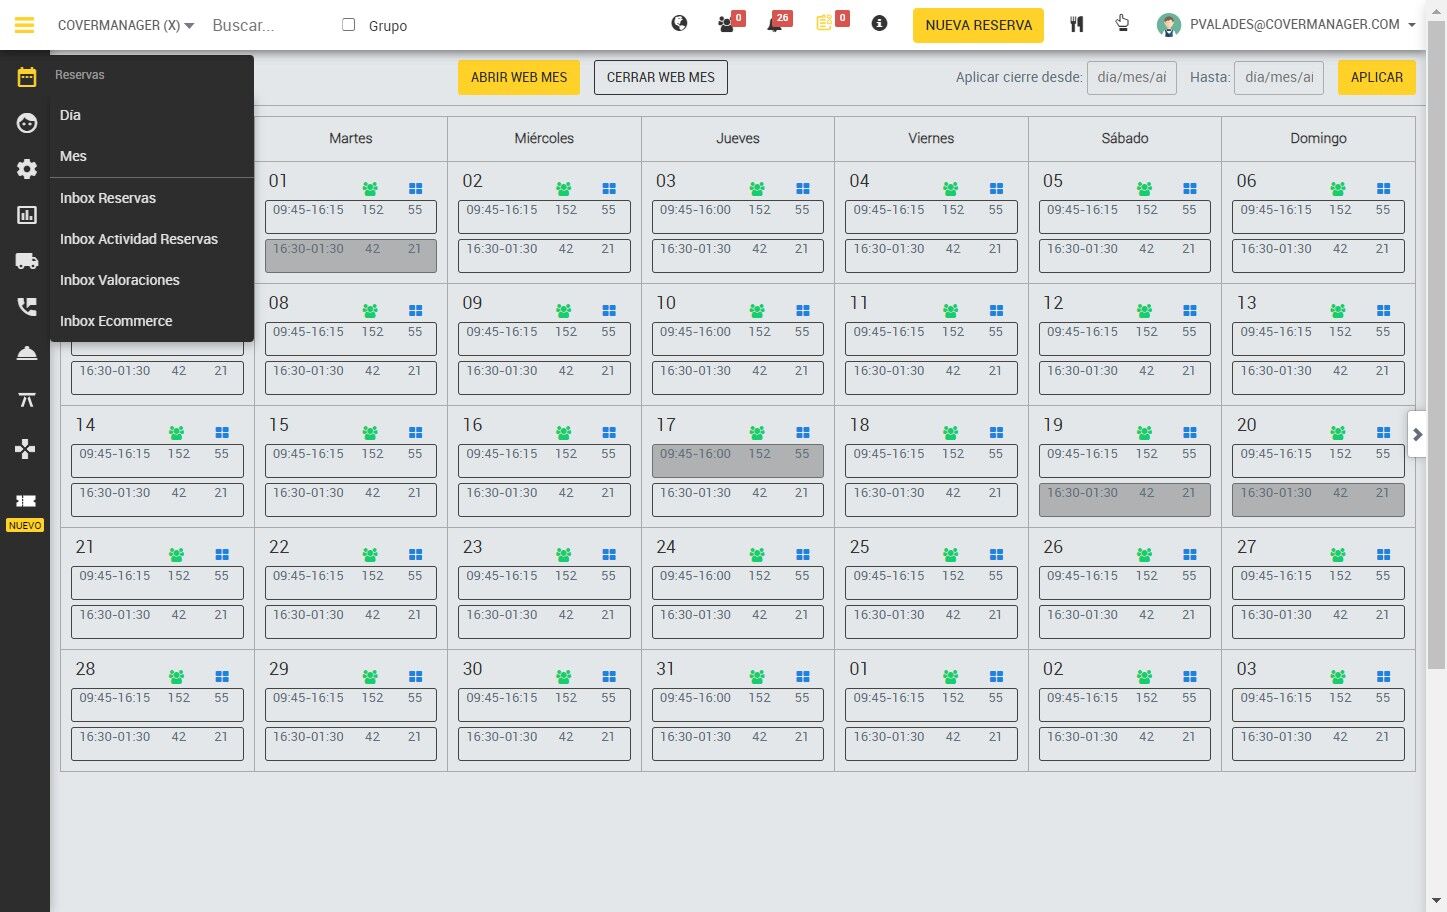The width and height of the screenshot is (1447, 912).
Task: Click the table sidebar icon
Action: 27,400
